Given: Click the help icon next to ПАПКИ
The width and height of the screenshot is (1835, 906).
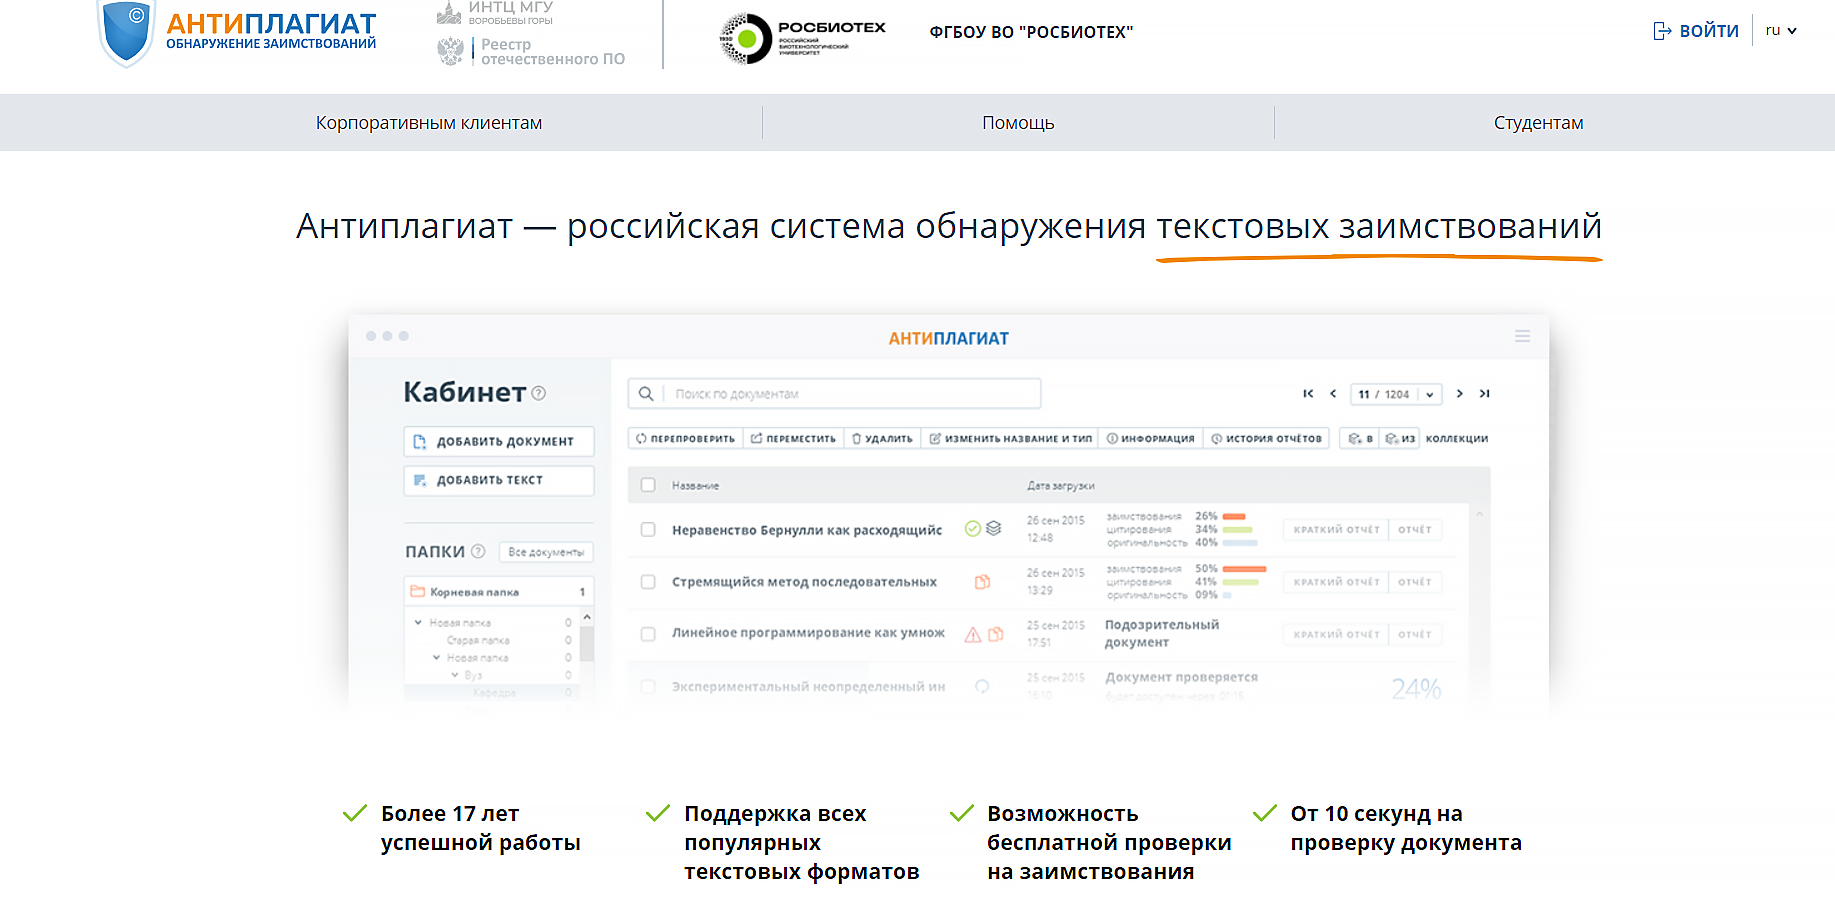Looking at the screenshot, I should pos(478,551).
